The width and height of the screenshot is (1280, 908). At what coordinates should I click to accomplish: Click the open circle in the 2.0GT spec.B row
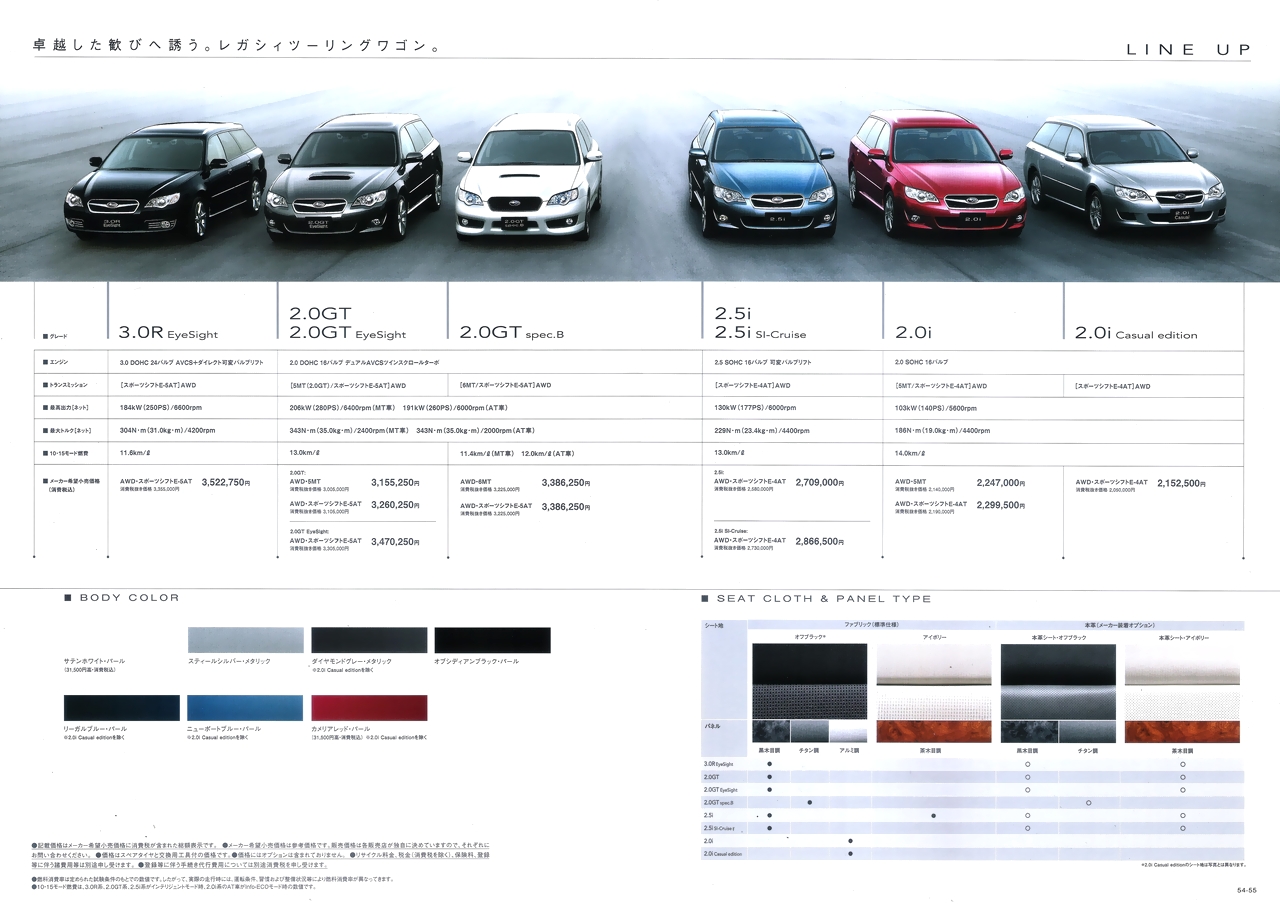pos(1088,802)
